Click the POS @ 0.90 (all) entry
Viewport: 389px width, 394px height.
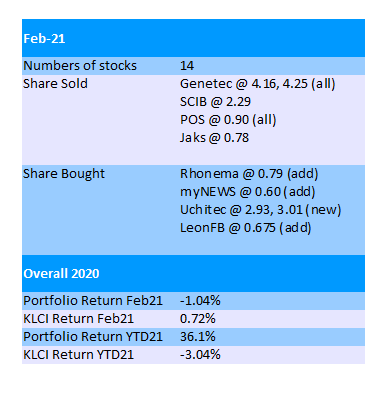coord(228,120)
